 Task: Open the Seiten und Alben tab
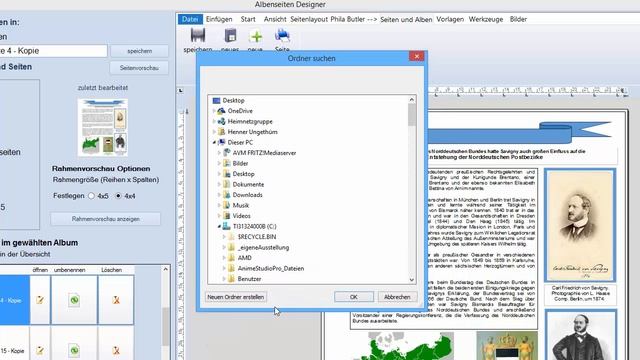coord(406,19)
